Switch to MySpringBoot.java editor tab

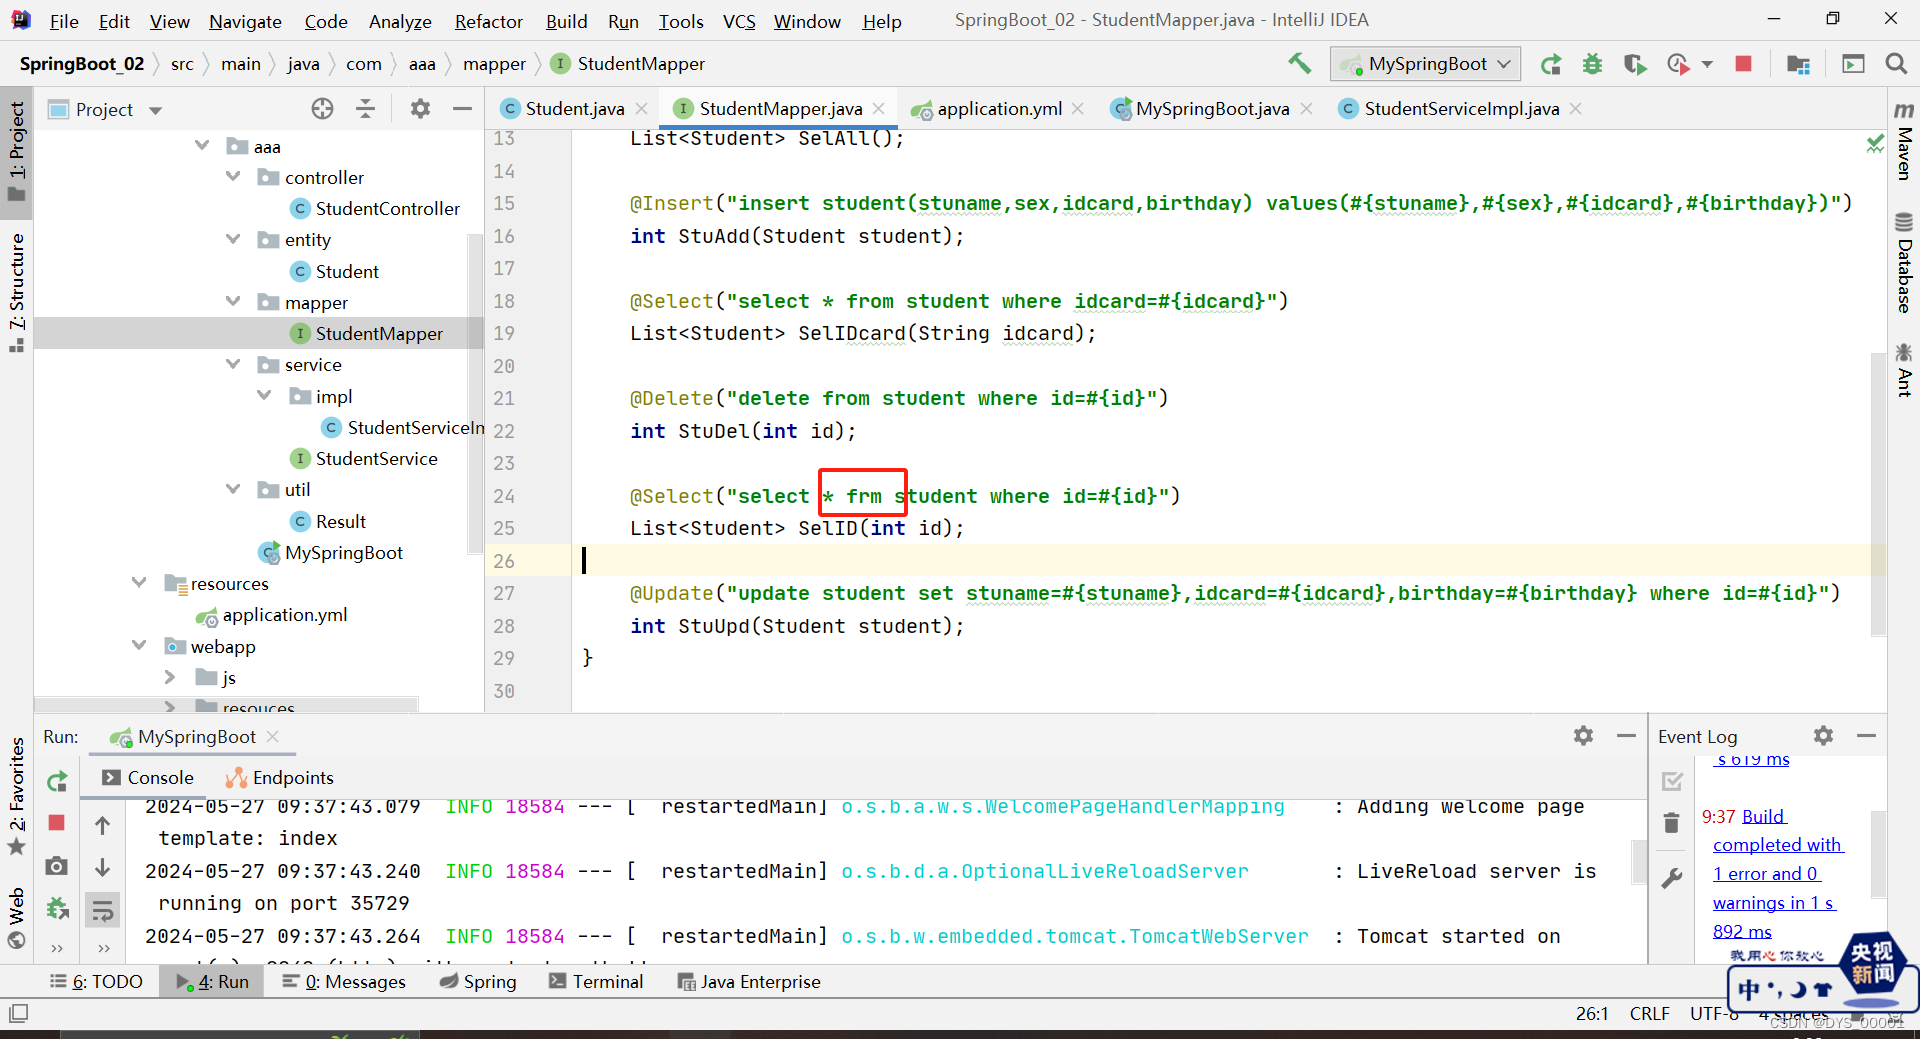(x=1212, y=109)
